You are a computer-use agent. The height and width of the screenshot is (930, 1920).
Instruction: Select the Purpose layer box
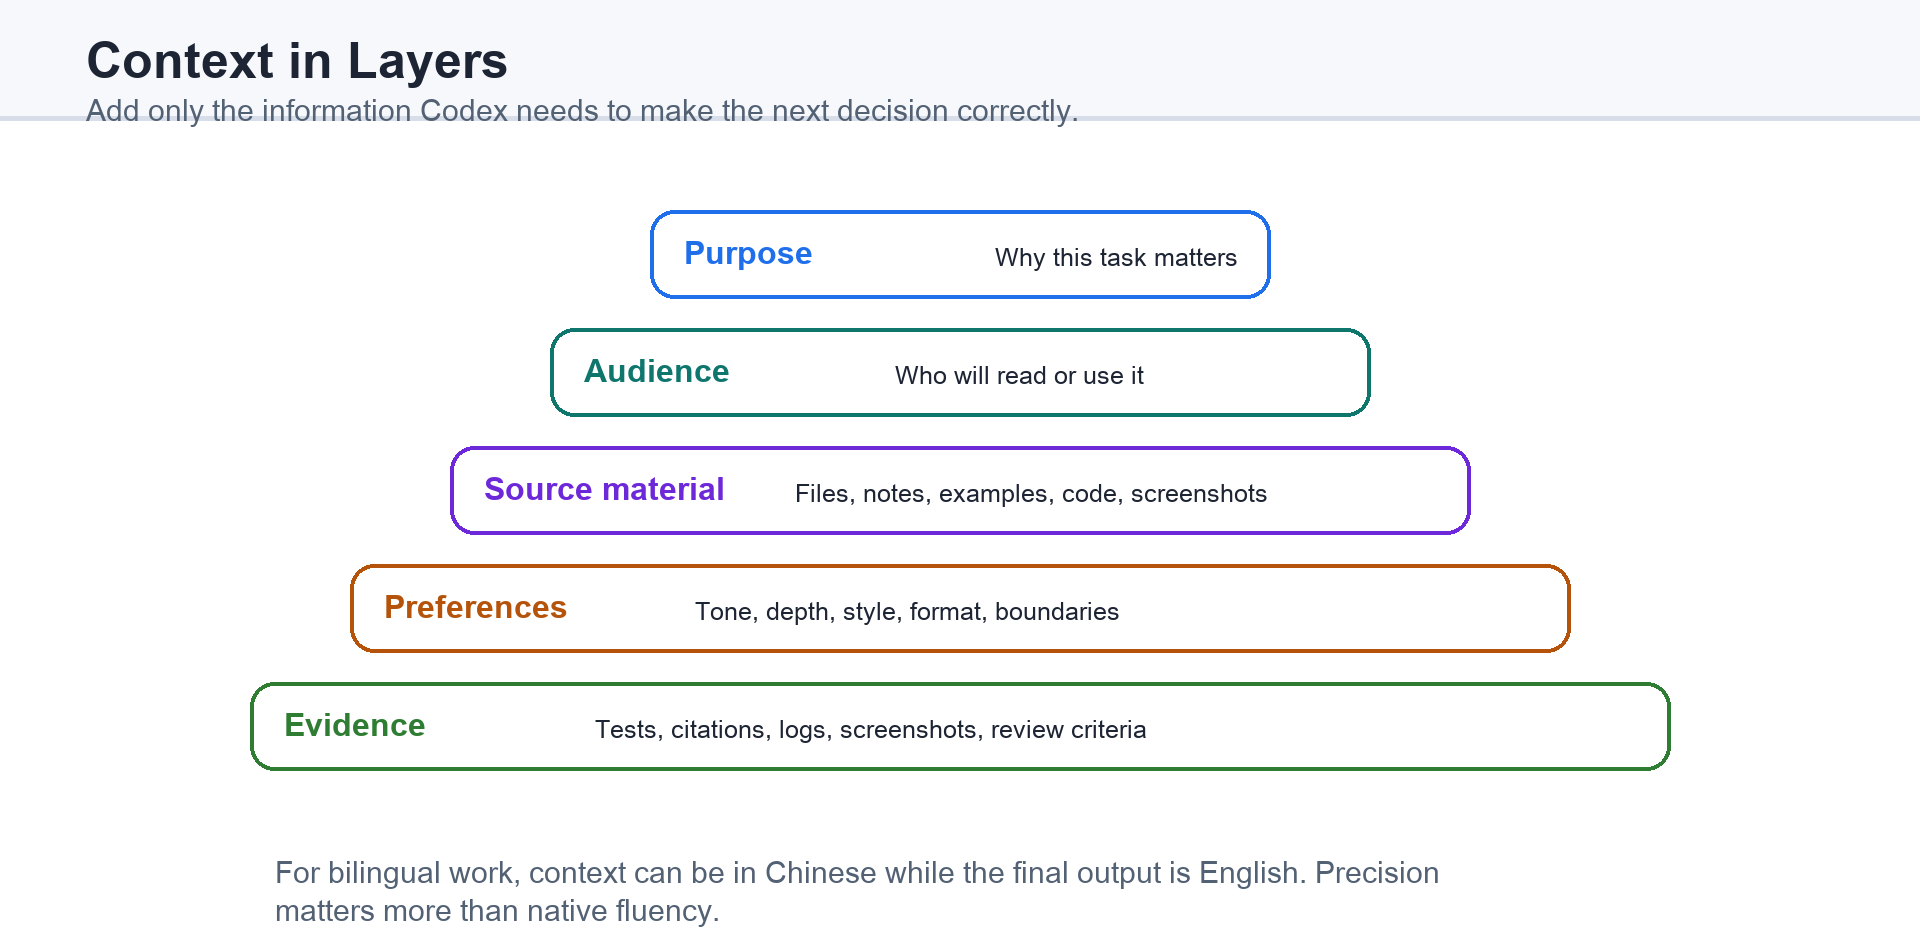960,254
